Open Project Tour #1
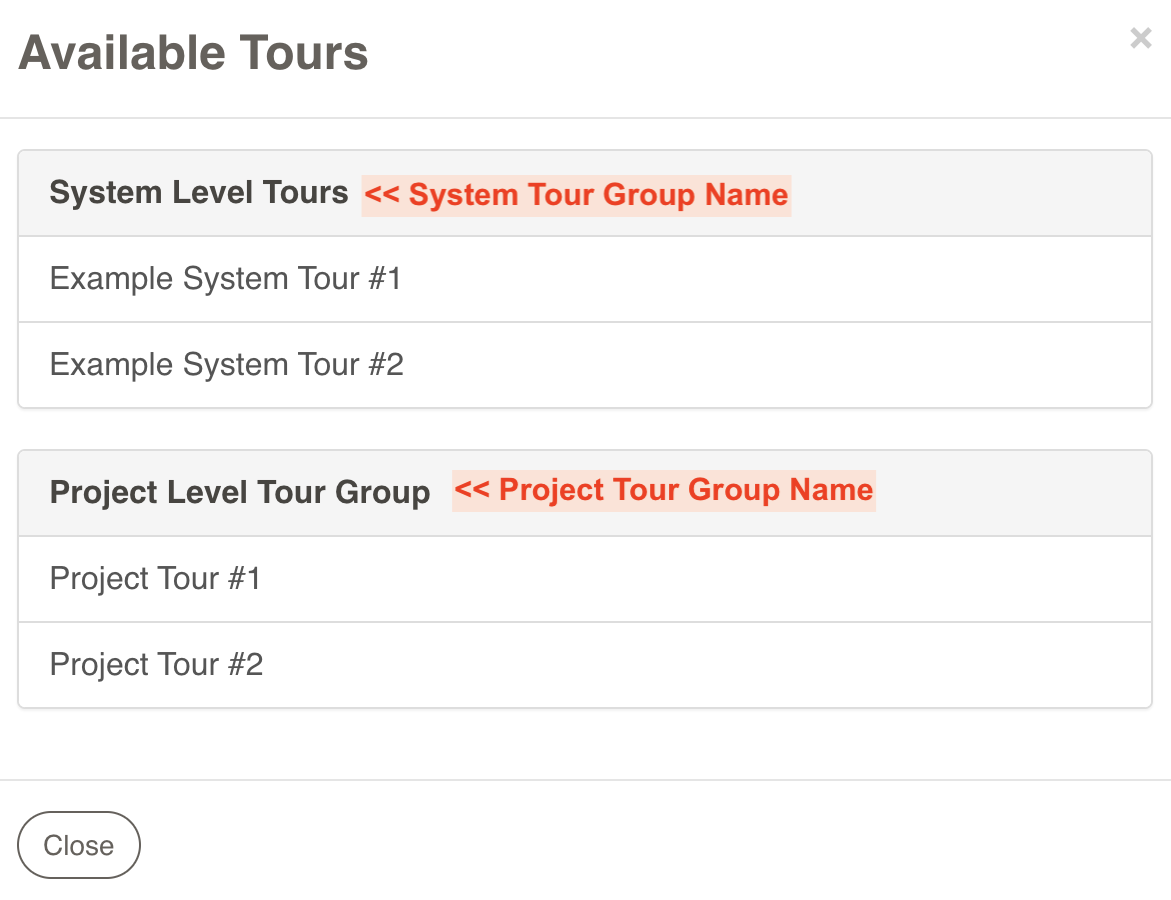The image size is (1171, 900). click(x=155, y=579)
